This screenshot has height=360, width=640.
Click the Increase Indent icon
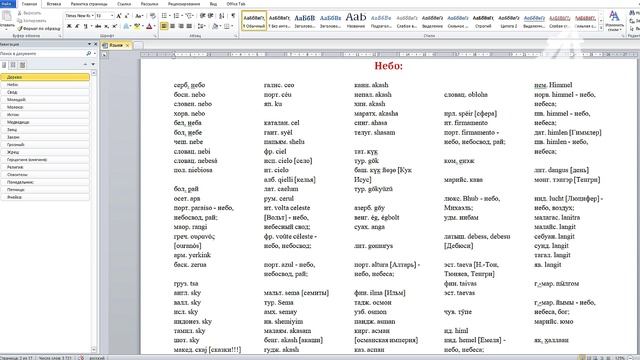[211, 16]
